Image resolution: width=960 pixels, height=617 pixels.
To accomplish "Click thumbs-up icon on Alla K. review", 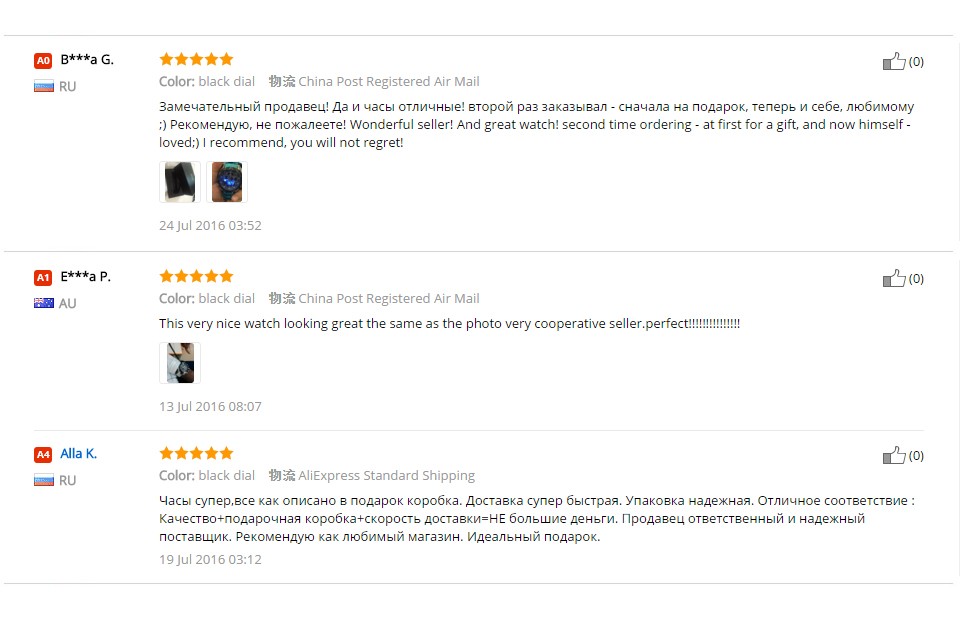I will click(894, 455).
